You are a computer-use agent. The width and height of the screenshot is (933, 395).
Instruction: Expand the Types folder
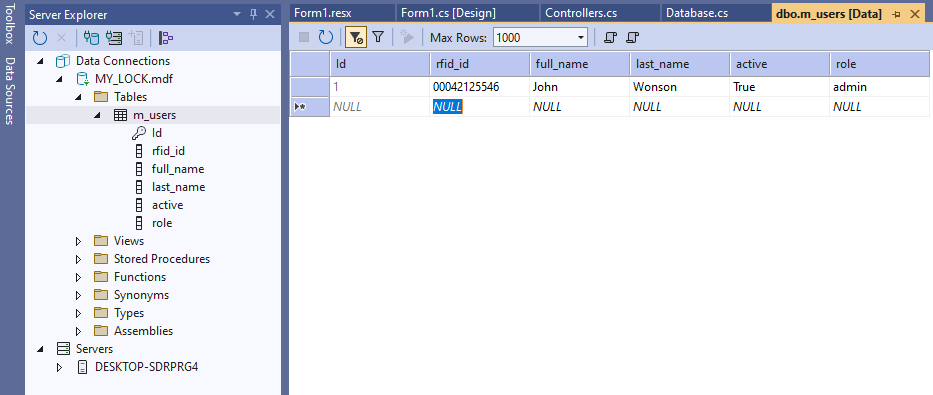78,313
